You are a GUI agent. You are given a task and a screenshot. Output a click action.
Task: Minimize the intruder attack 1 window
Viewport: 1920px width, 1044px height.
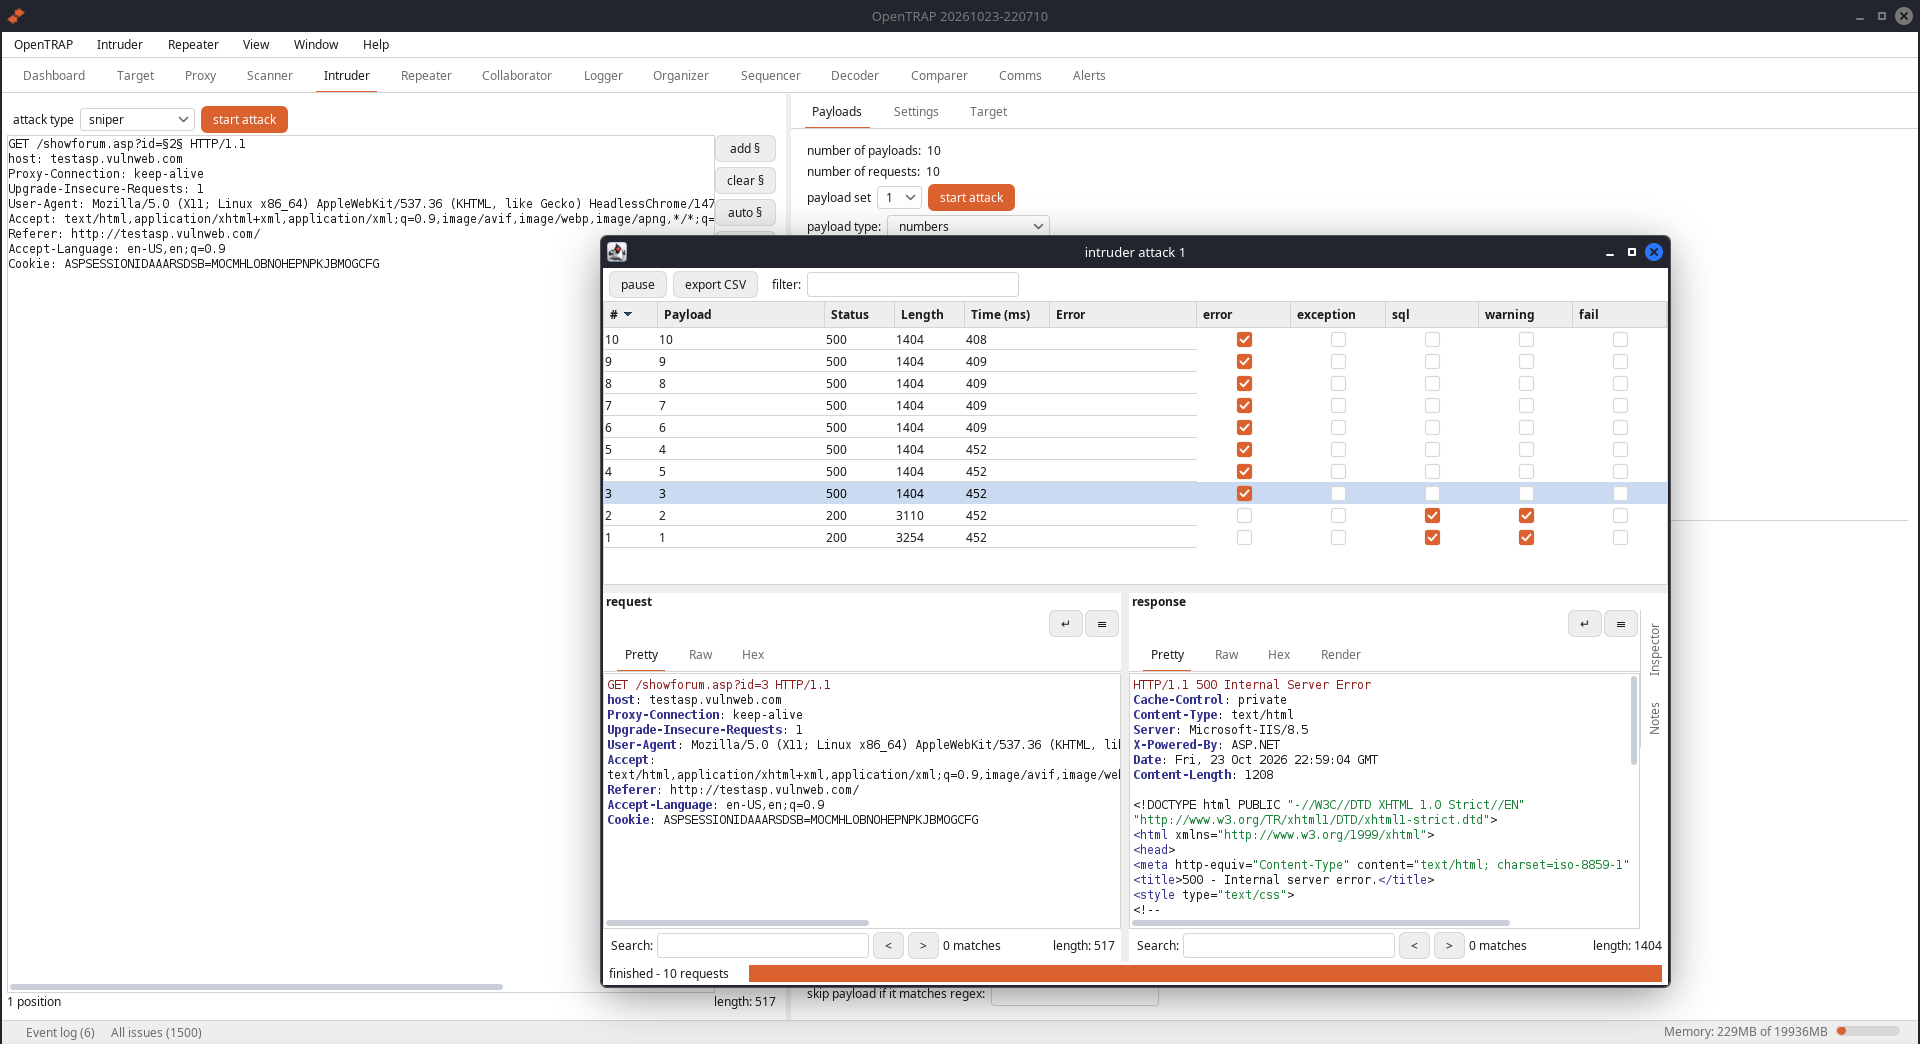coord(1610,252)
